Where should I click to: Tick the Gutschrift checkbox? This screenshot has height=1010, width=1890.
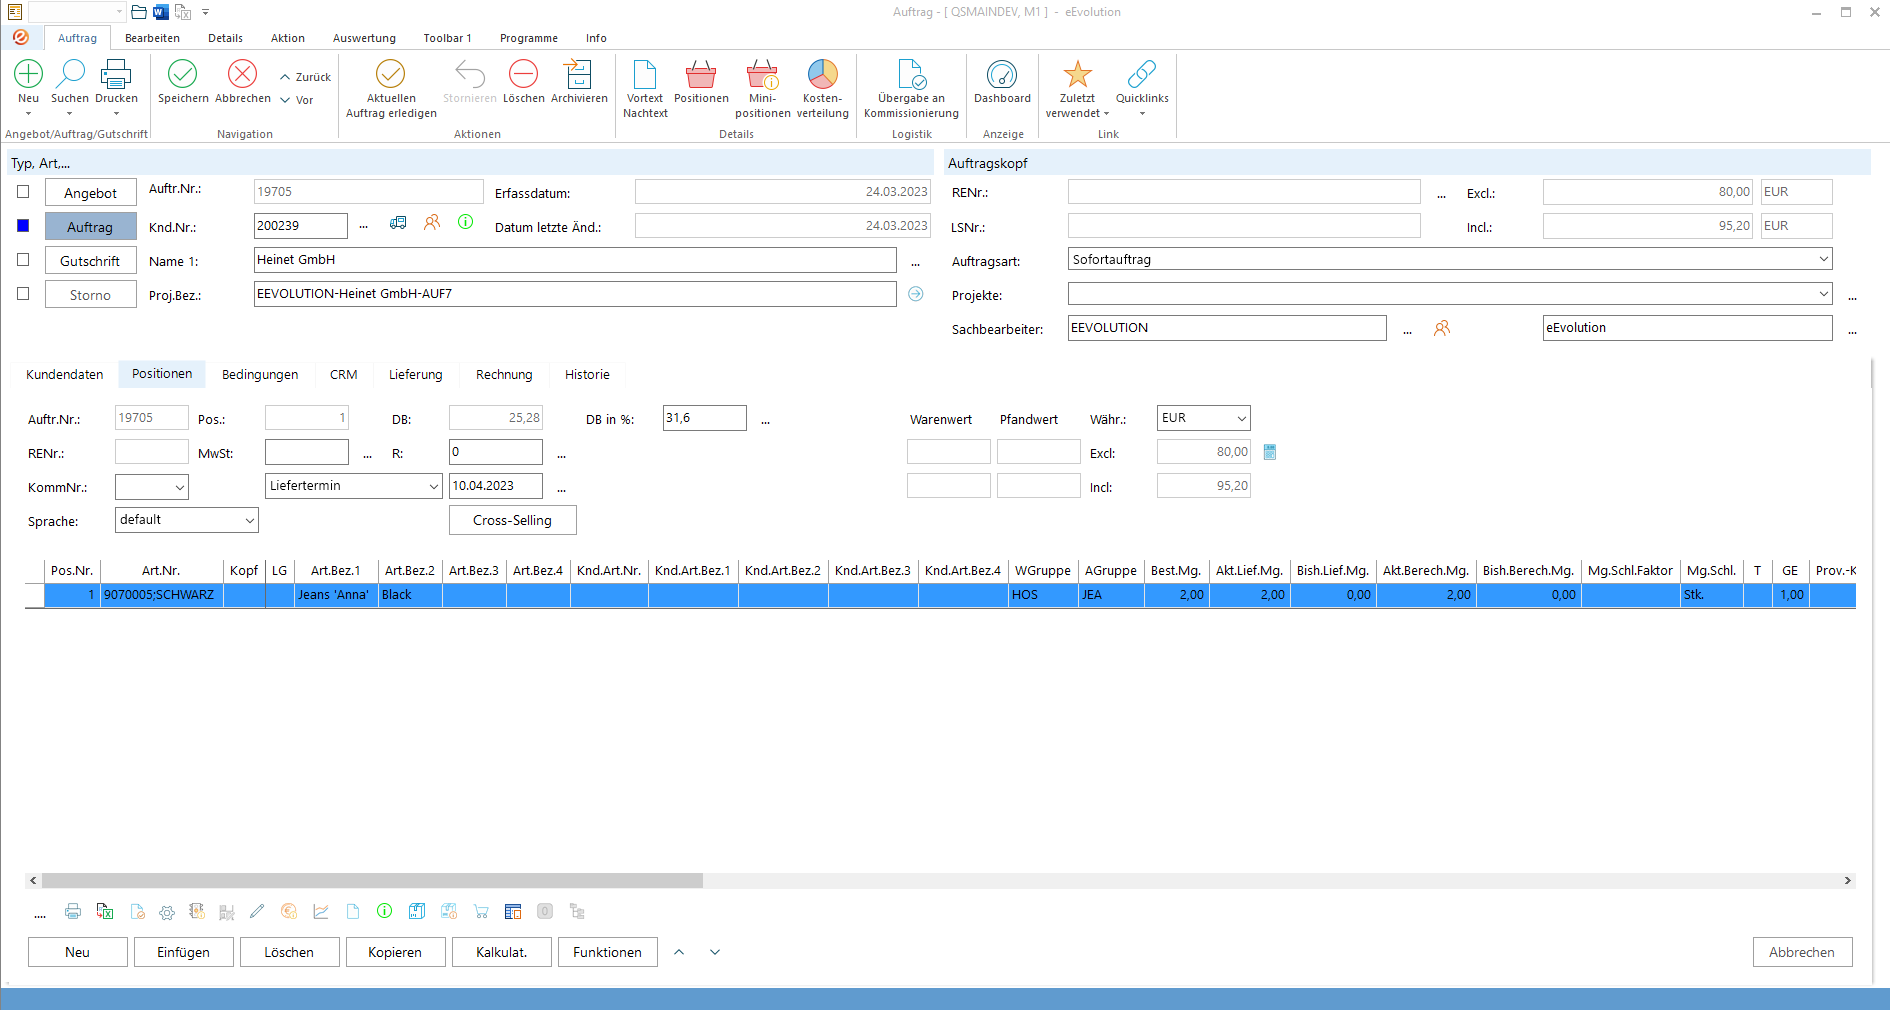23,259
